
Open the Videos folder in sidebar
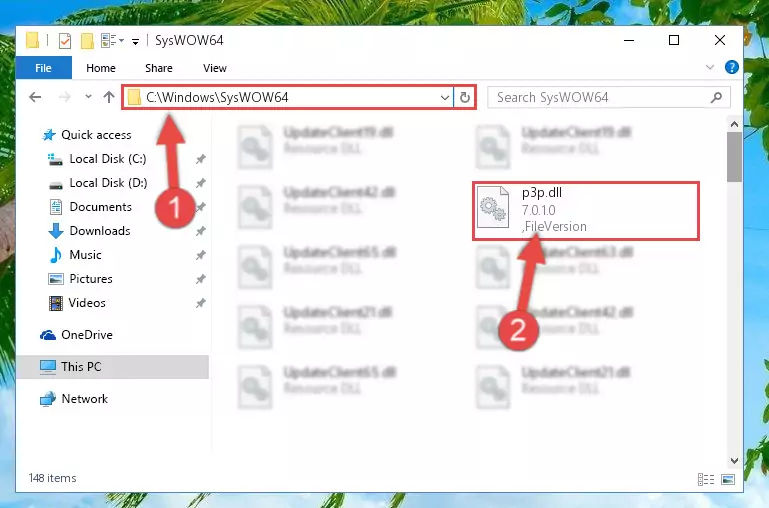pos(77,303)
